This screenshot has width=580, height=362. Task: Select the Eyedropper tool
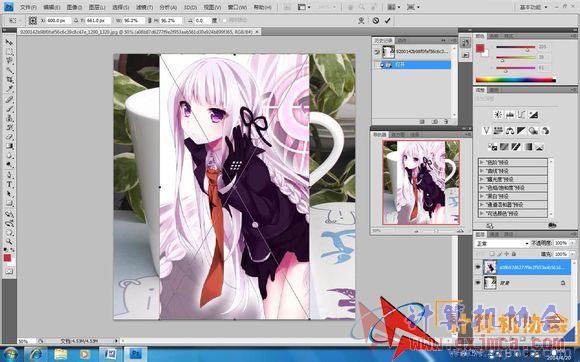[x=9, y=89]
